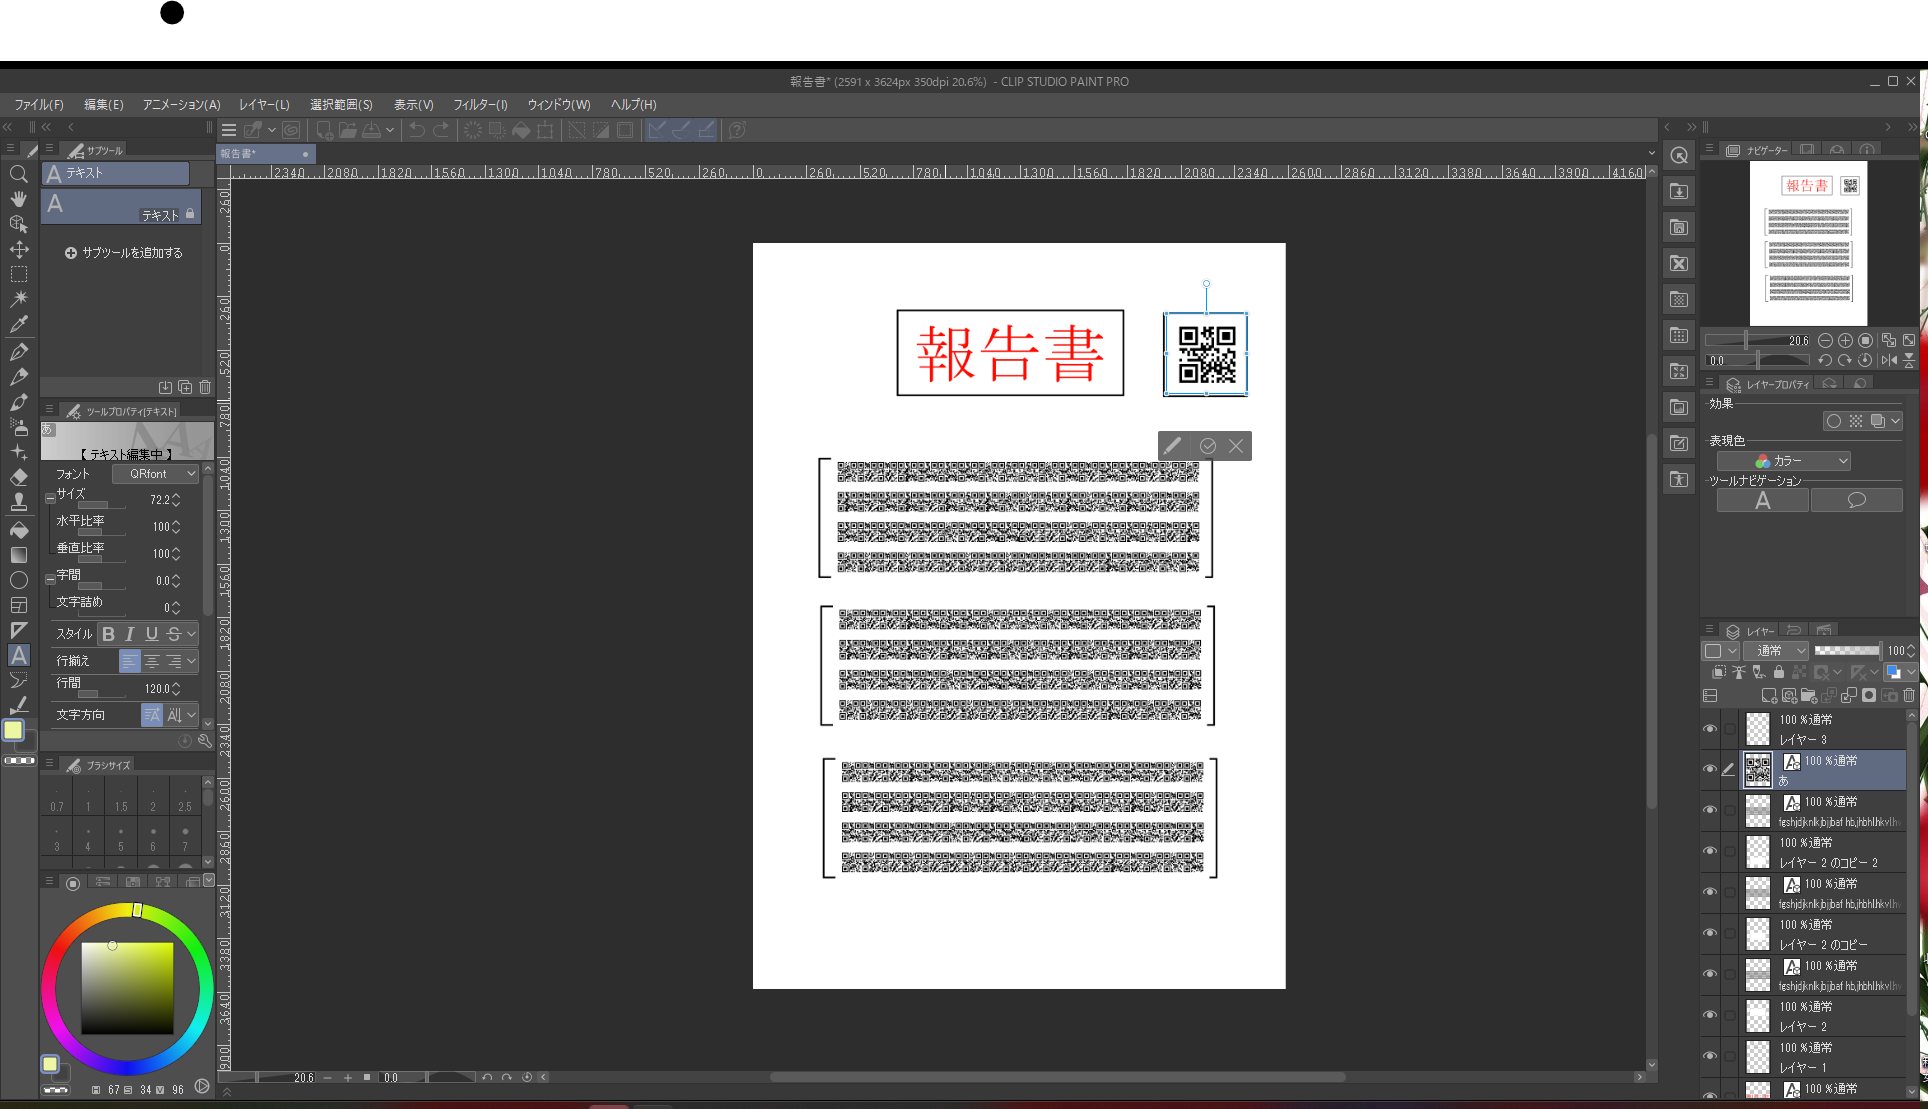Select the Fill bucket tool

click(18, 530)
